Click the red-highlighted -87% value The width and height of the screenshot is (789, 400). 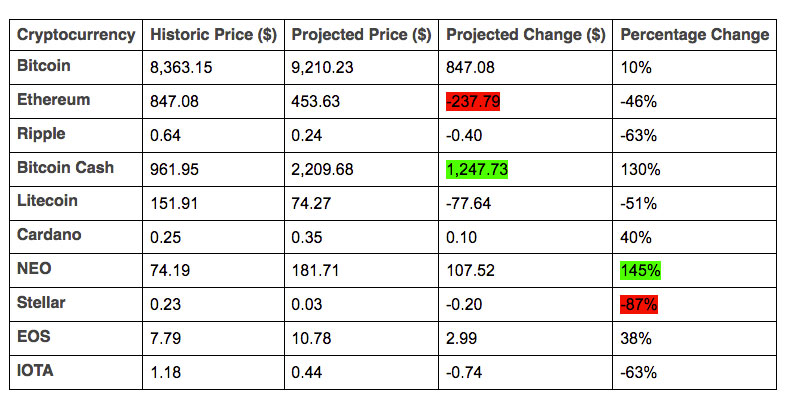pyautogui.click(x=639, y=304)
